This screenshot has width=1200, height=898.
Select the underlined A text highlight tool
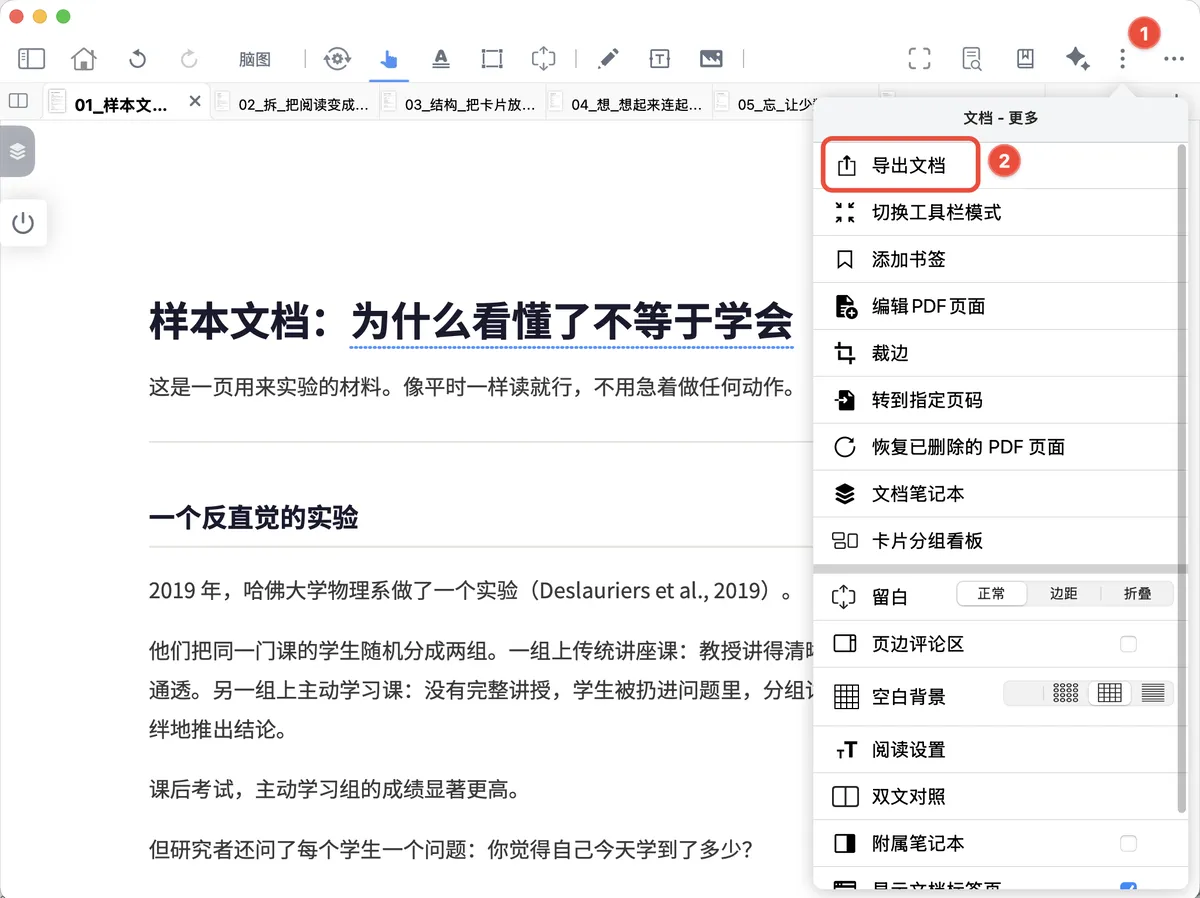tap(441, 59)
